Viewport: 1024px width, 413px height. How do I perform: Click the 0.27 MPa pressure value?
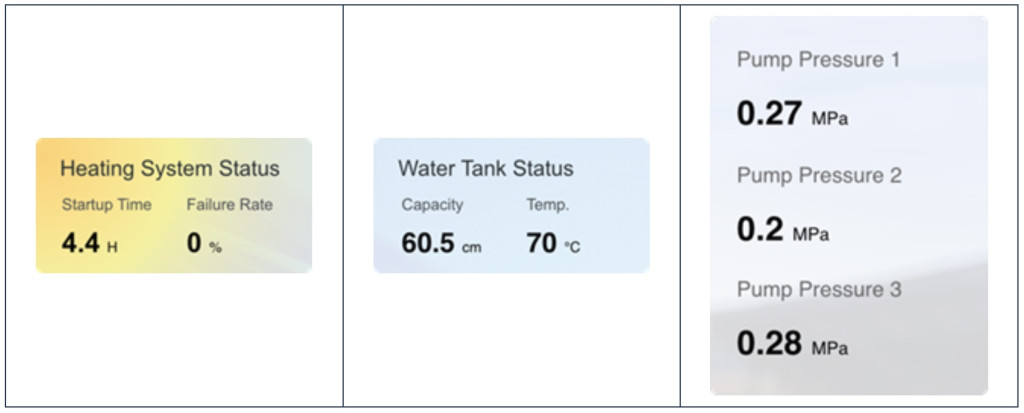(x=793, y=114)
